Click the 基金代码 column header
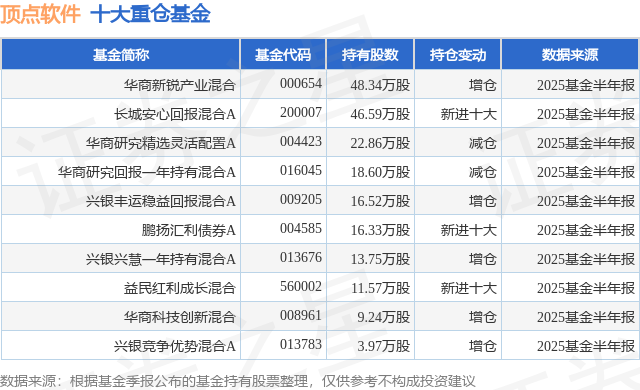Image resolution: width=640 pixels, height=390 pixels. click(x=283, y=55)
